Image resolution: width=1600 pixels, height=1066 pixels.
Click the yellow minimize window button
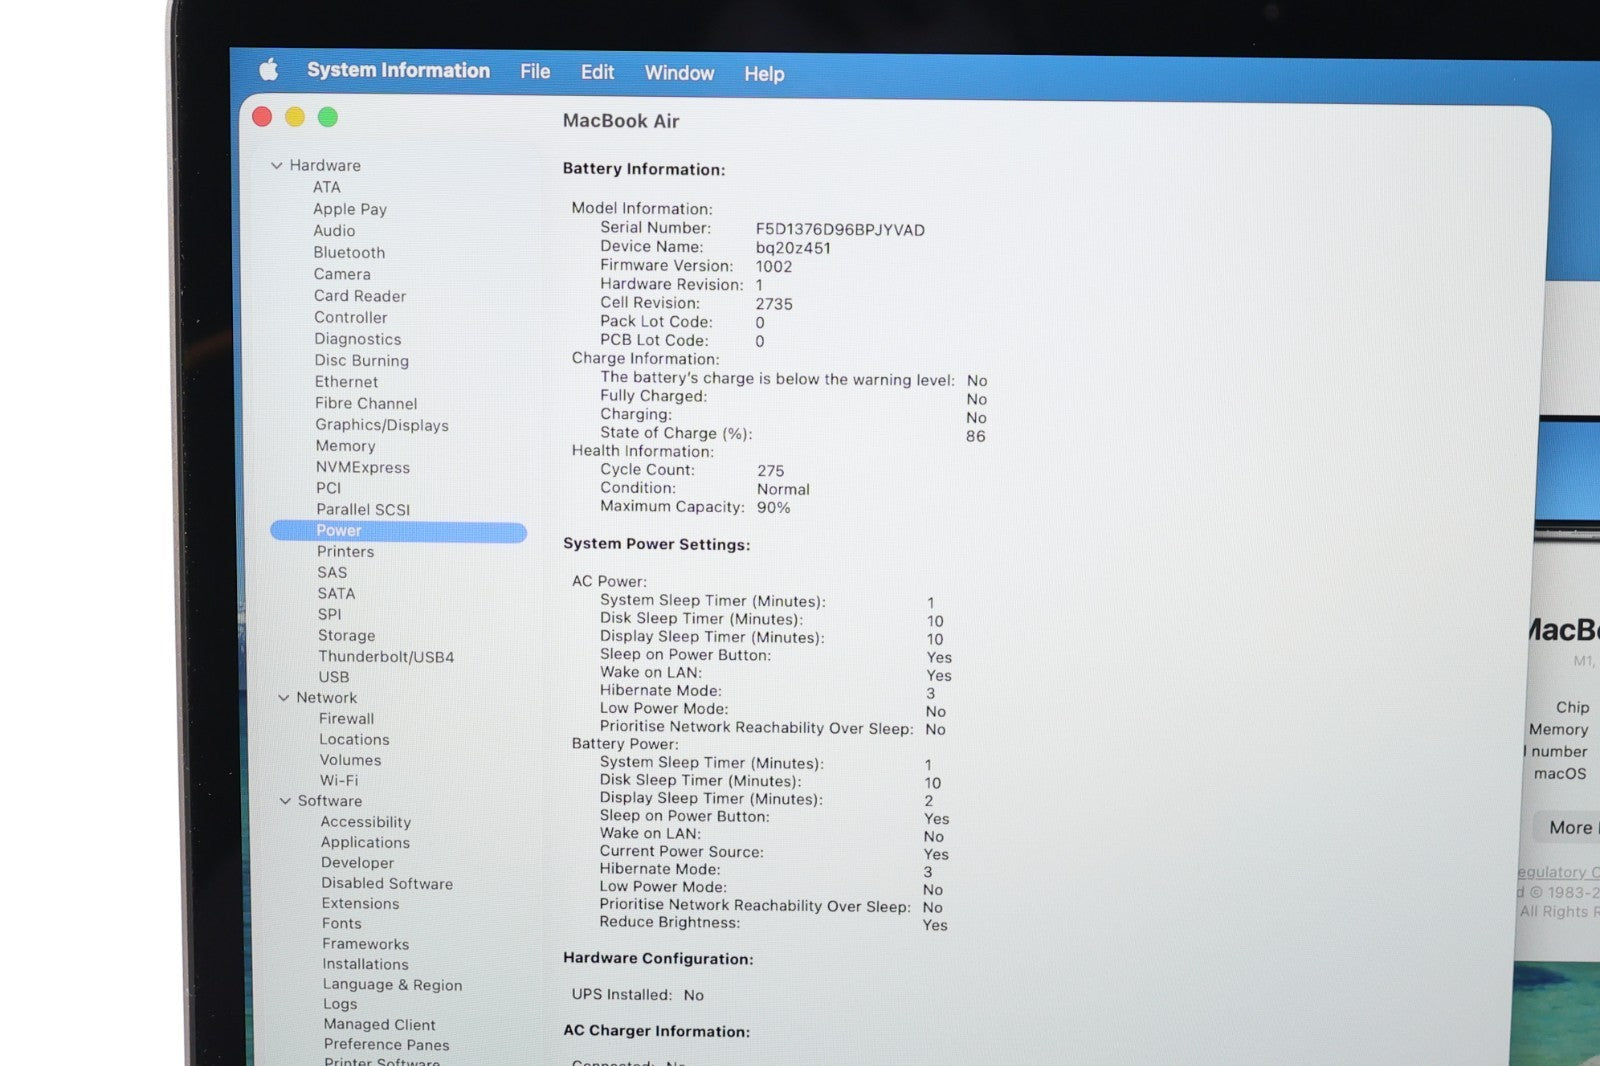click(x=295, y=117)
